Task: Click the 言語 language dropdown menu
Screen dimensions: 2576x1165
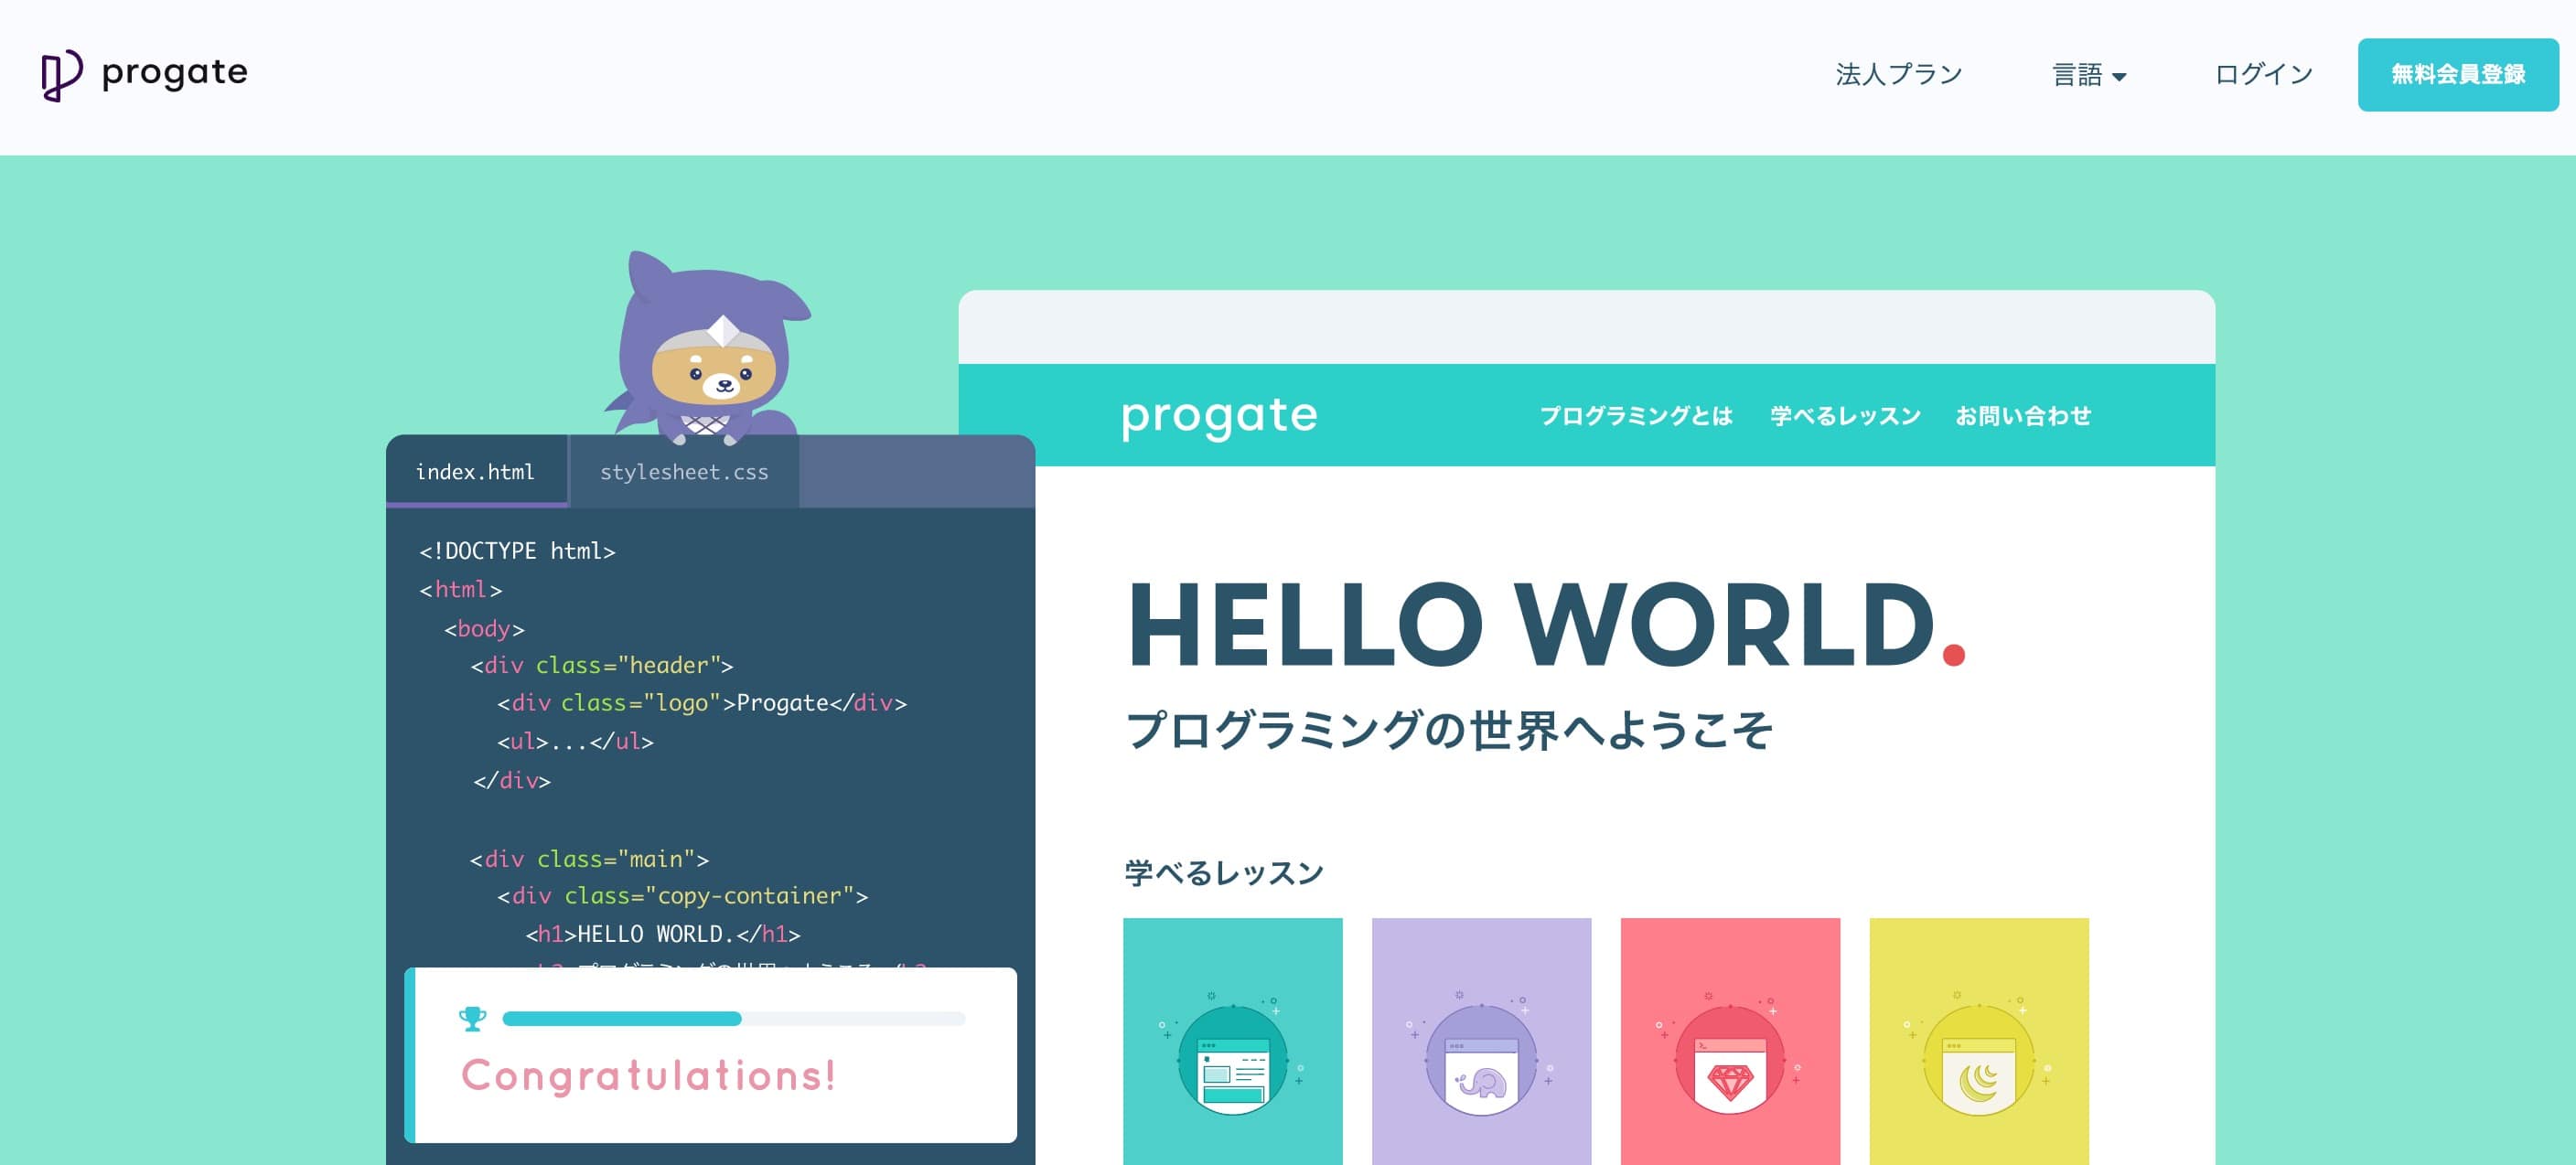Action: tap(2088, 72)
